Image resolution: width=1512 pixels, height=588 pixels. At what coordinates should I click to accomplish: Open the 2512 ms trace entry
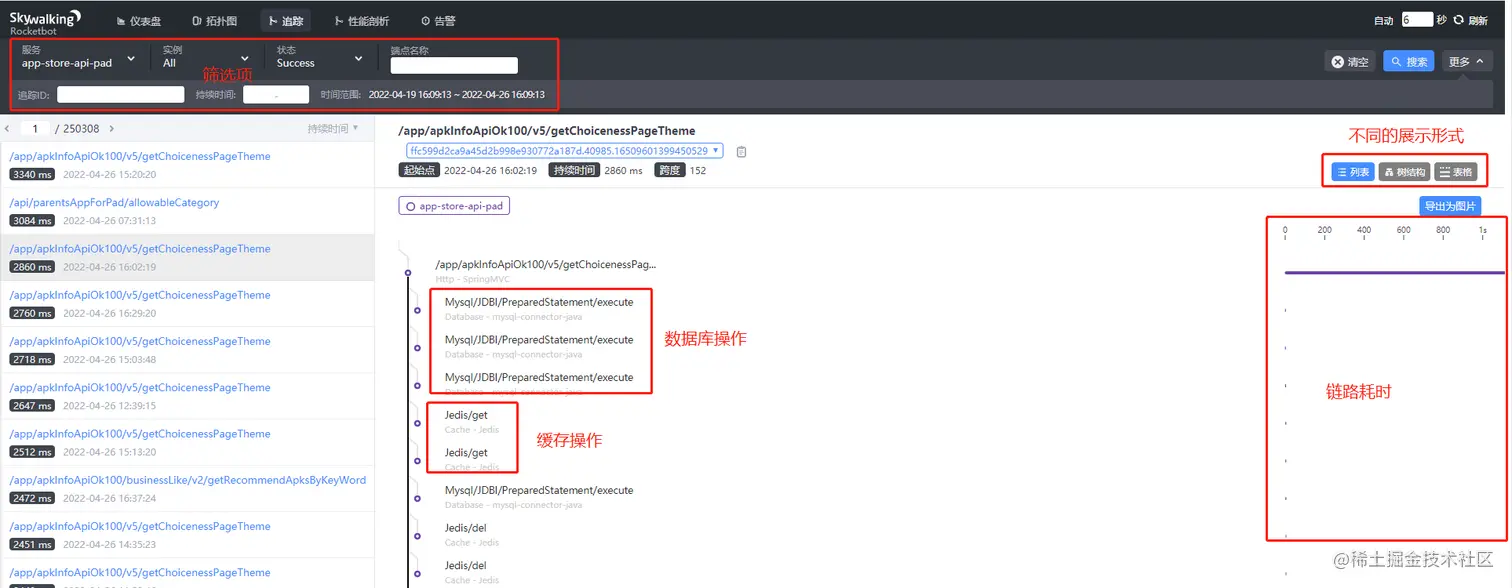(187, 443)
